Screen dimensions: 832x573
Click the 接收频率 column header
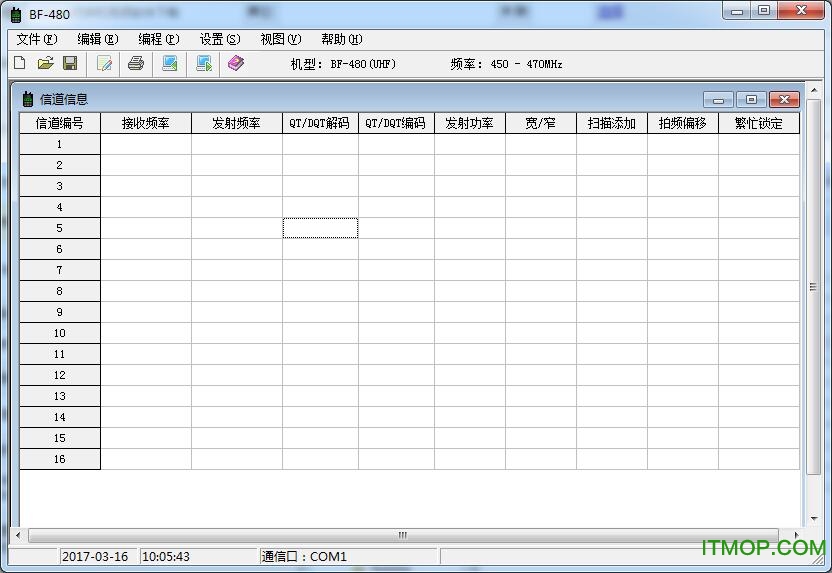pos(146,123)
